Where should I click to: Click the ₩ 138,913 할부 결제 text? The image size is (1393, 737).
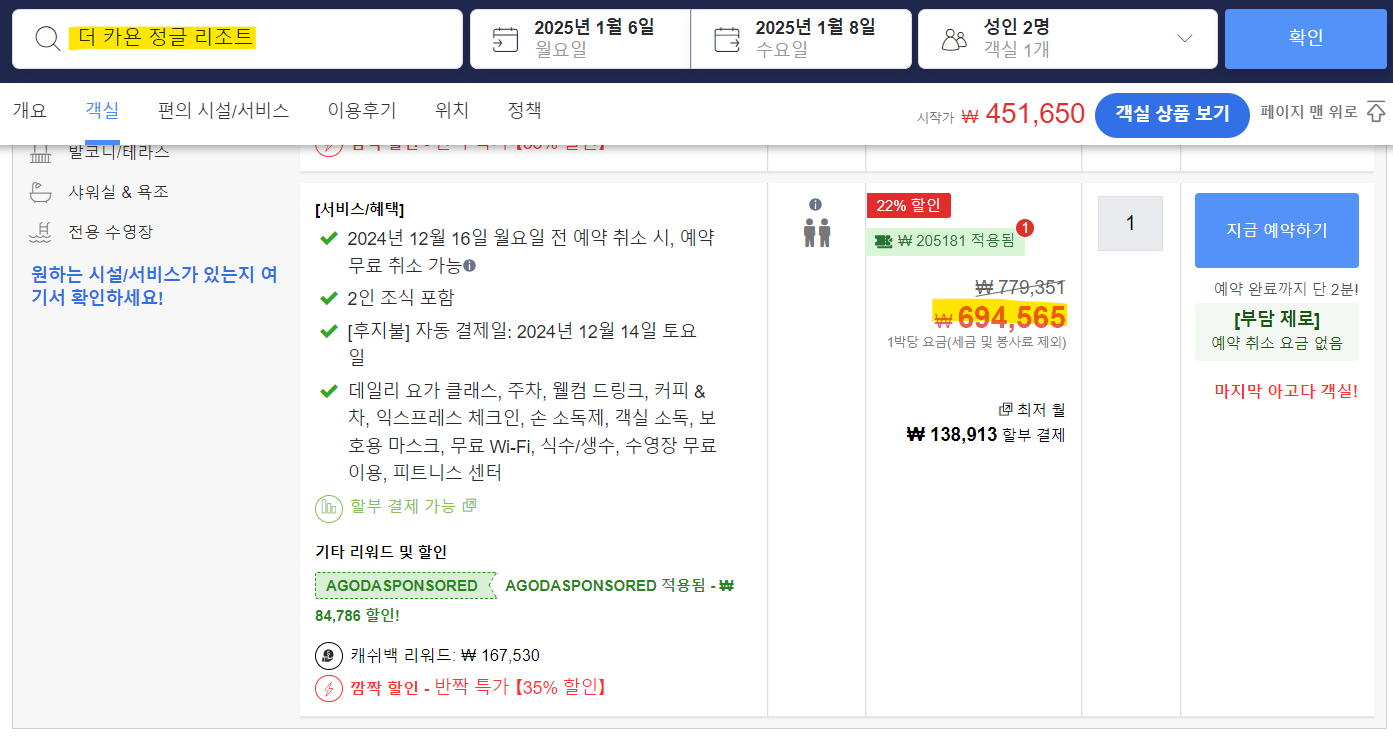point(985,435)
